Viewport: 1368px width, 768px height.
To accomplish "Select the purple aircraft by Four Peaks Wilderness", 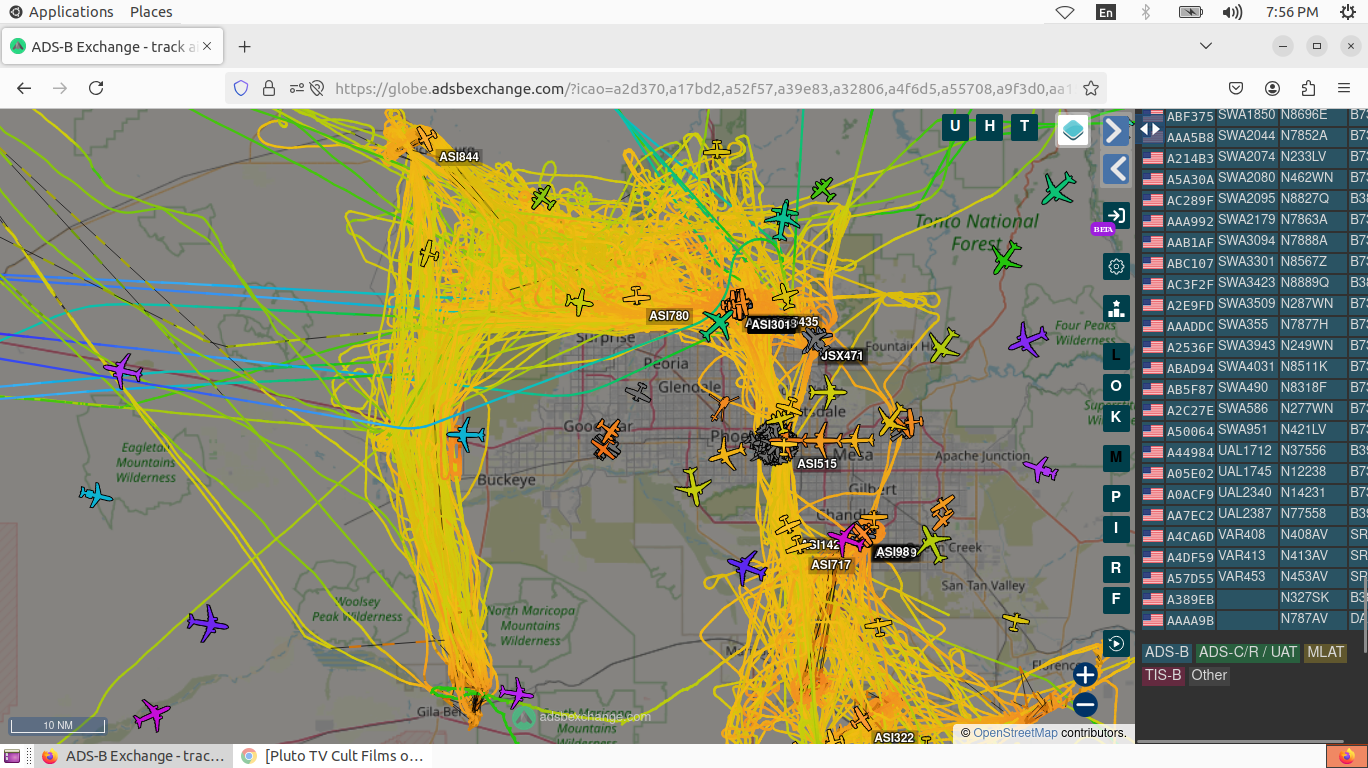I will pos(1027,339).
